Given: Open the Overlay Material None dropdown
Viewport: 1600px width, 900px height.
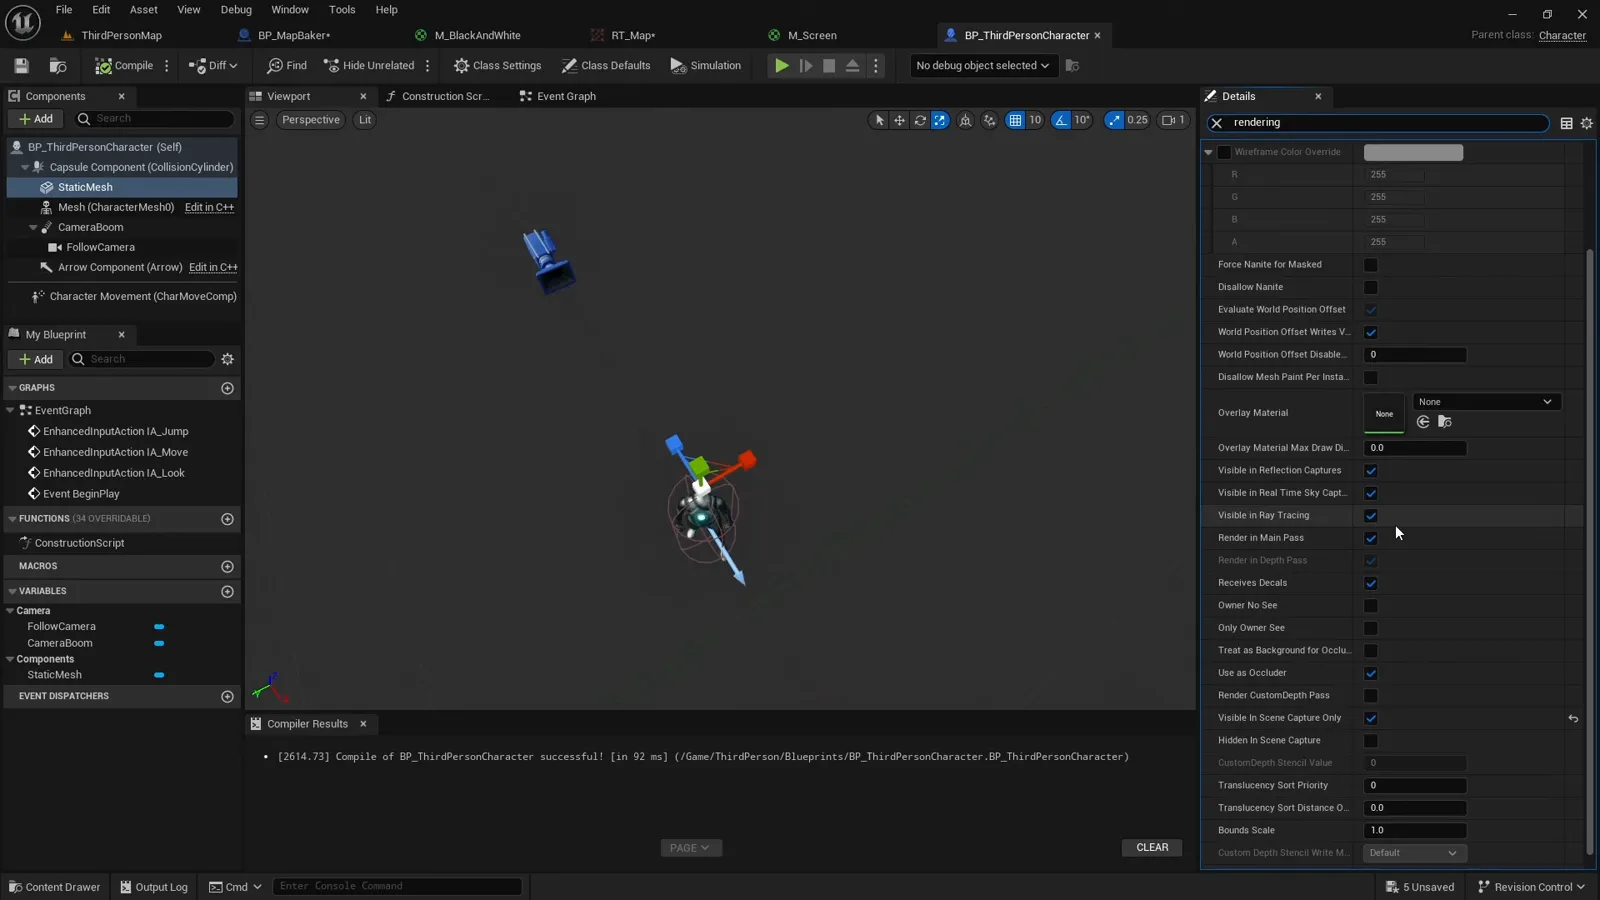Looking at the screenshot, I should tap(1486, 402).
